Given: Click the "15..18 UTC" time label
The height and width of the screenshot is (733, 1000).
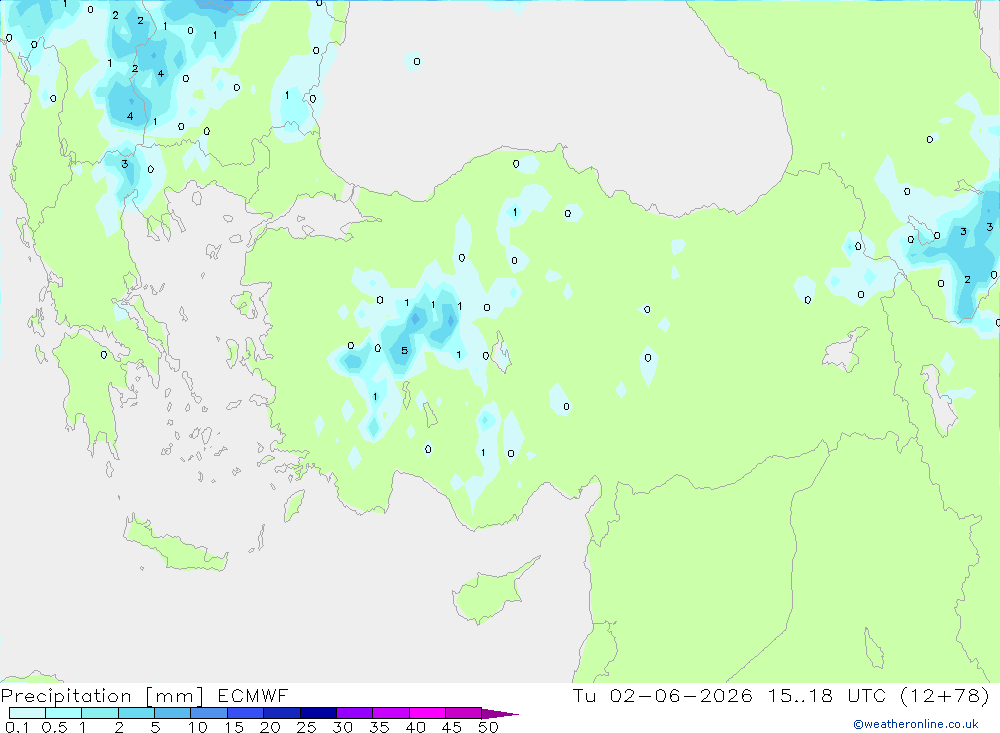Looking at the screenshot, I should (x=827, y=695).
